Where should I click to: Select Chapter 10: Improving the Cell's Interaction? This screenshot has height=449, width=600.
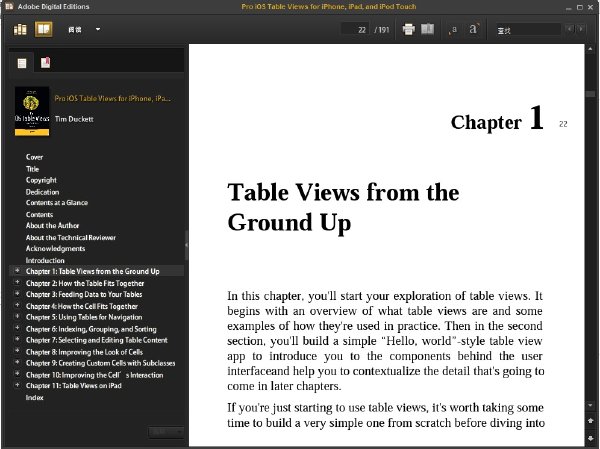[95, 375]
